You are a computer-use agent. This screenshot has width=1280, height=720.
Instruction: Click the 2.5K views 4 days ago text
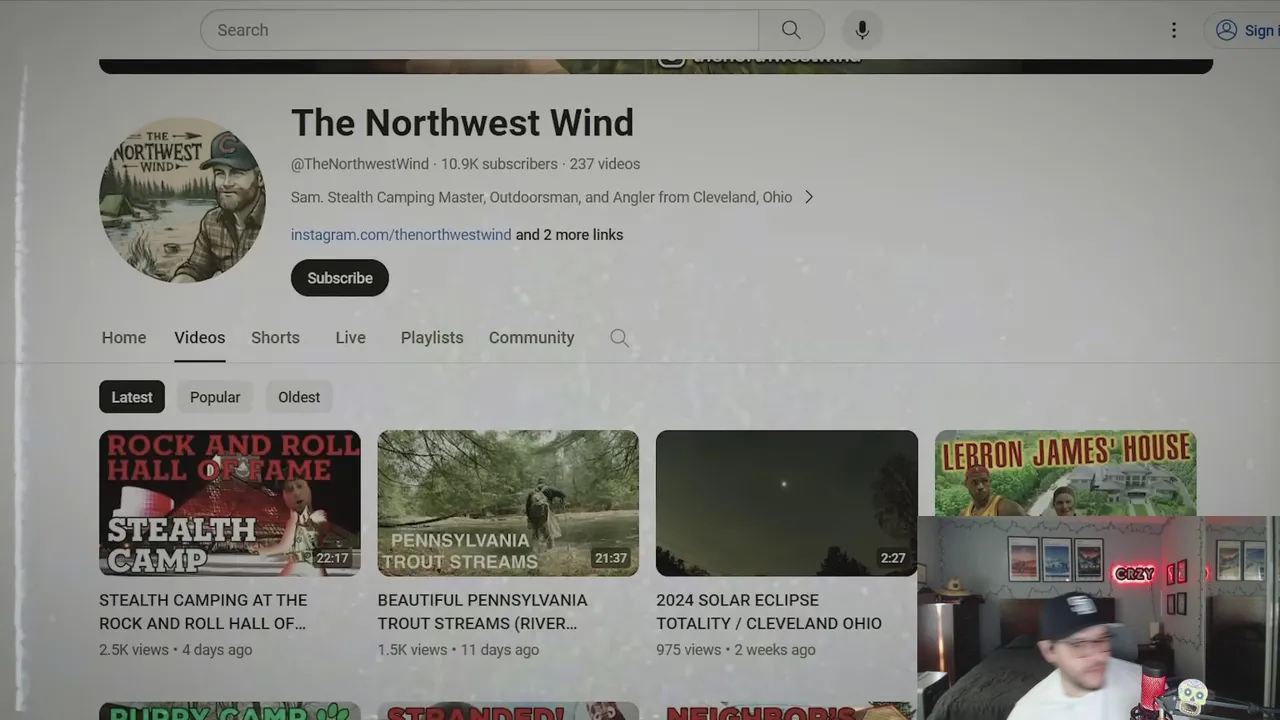pyautogui.click(x=176, y=650)
